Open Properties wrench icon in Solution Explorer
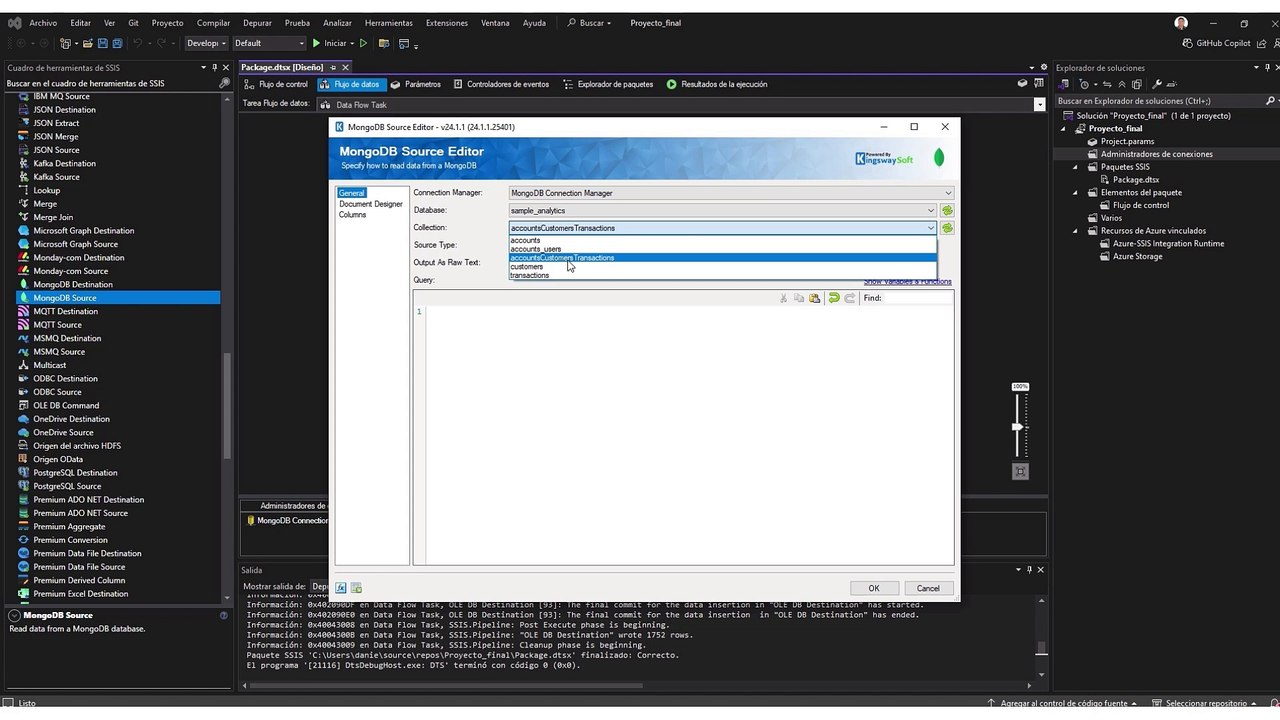 coord(1157,84)
